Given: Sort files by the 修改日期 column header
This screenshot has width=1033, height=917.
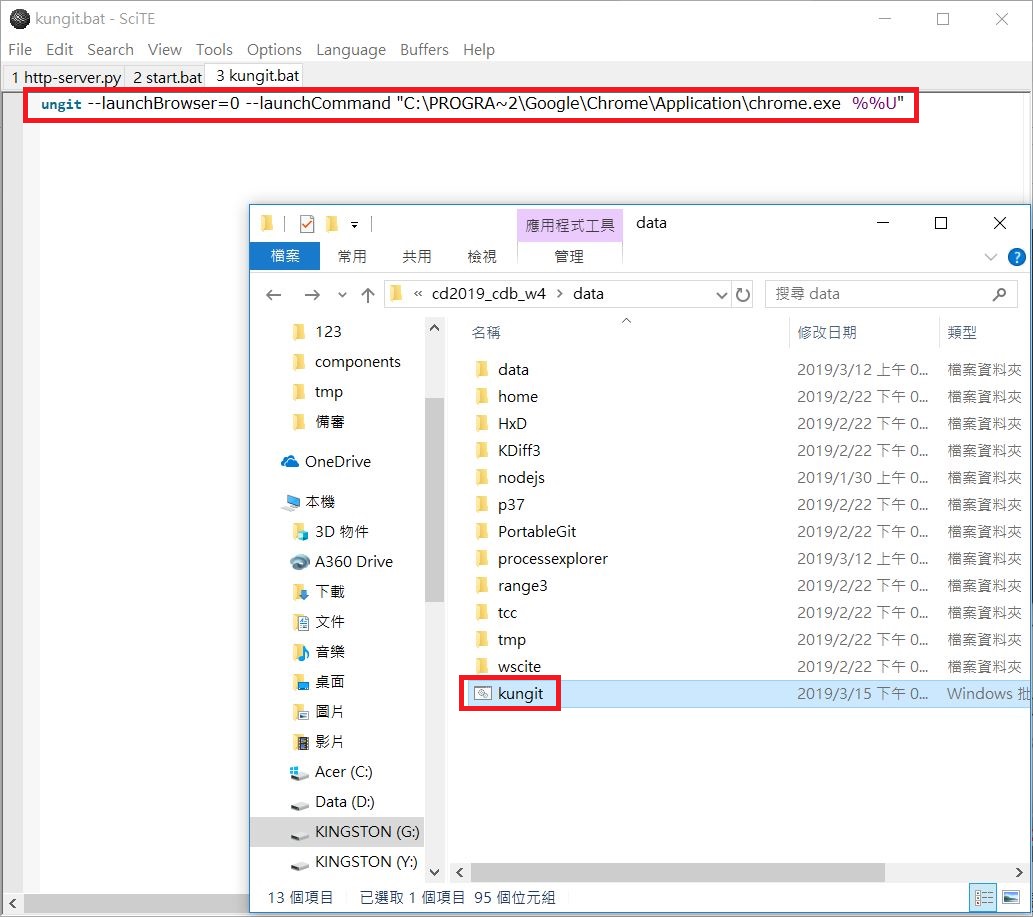Looking at the screenshot, I should click(827, 333).
